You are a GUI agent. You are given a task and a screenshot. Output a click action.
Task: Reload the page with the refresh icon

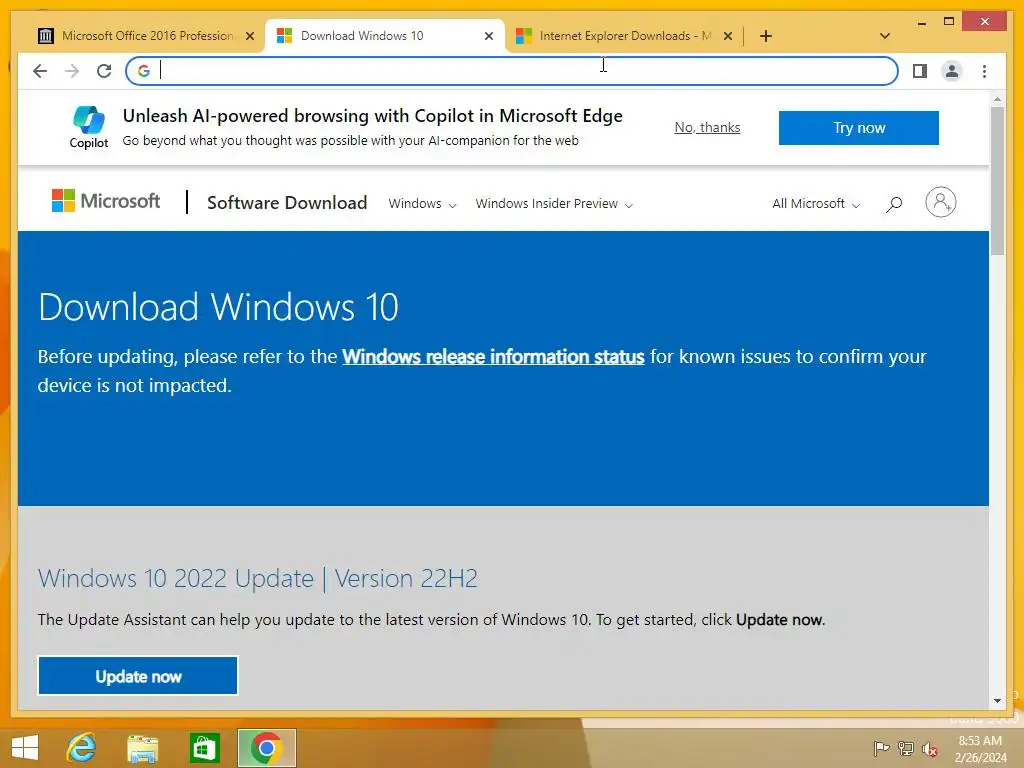(x=104, y=71)
